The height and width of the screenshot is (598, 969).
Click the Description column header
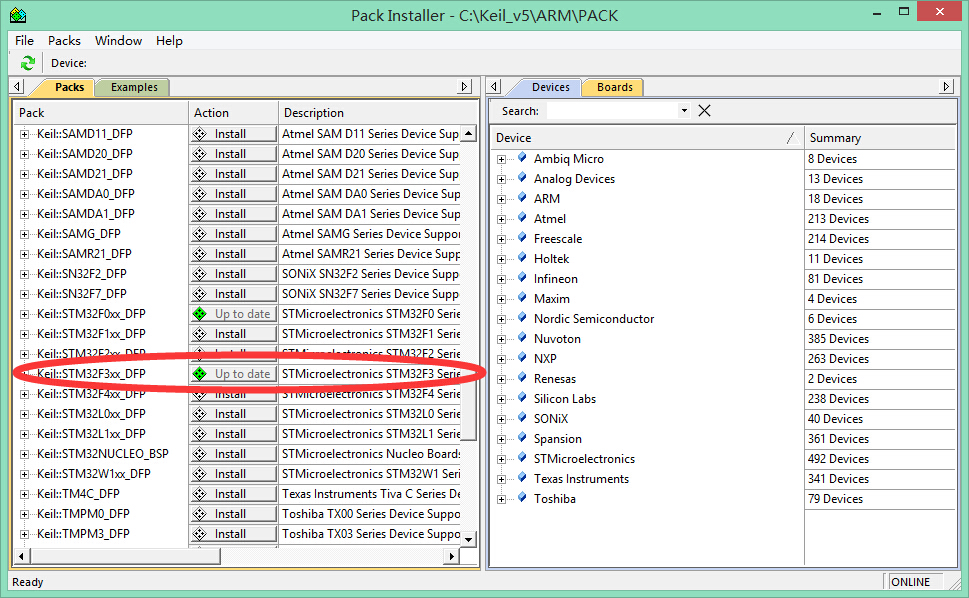[x=378, y=113]
